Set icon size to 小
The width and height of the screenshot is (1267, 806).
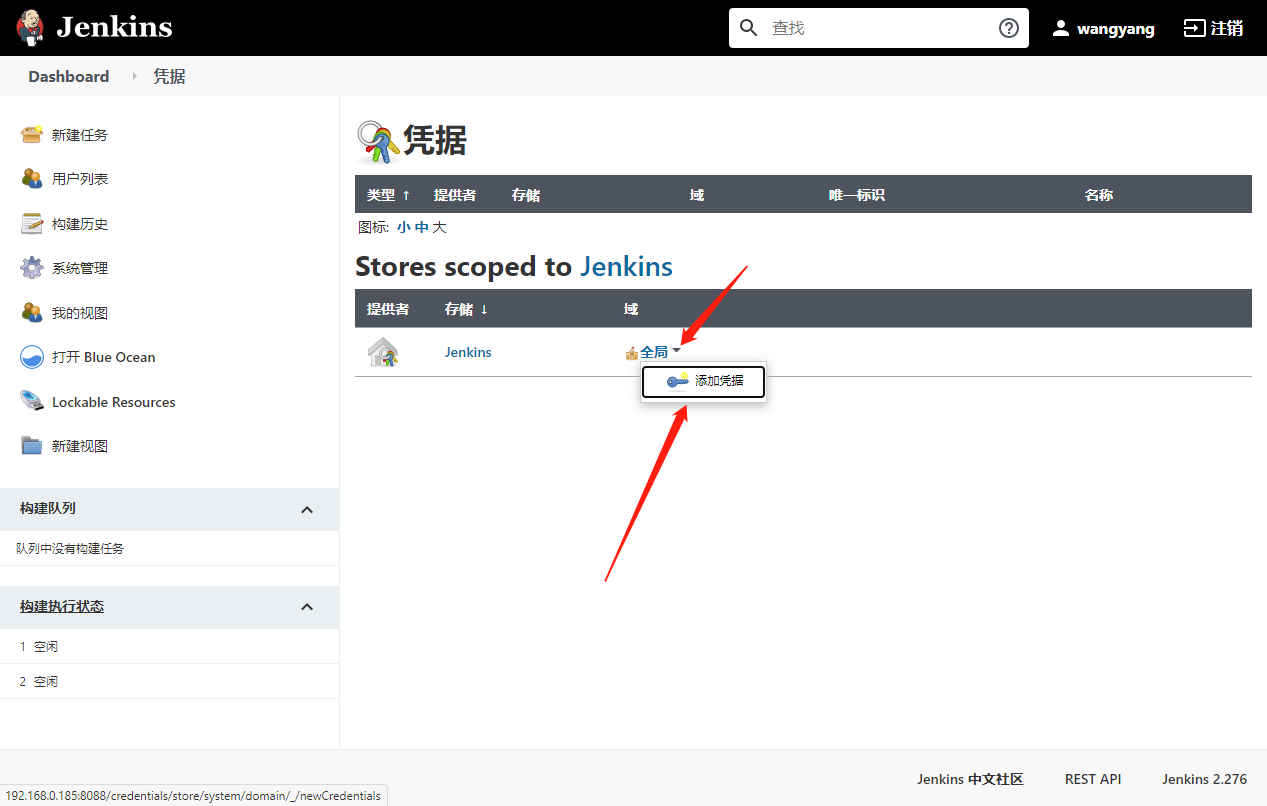(403, 227)
